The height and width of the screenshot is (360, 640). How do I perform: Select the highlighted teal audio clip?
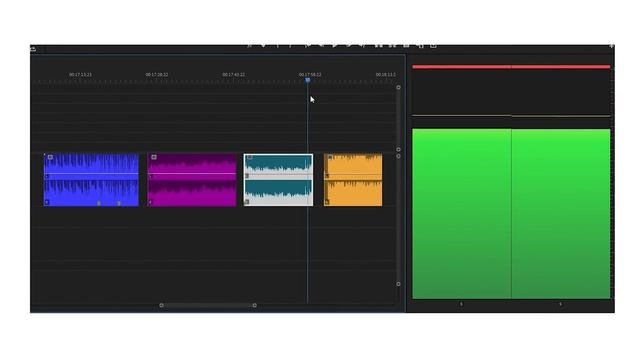(278, 180)
